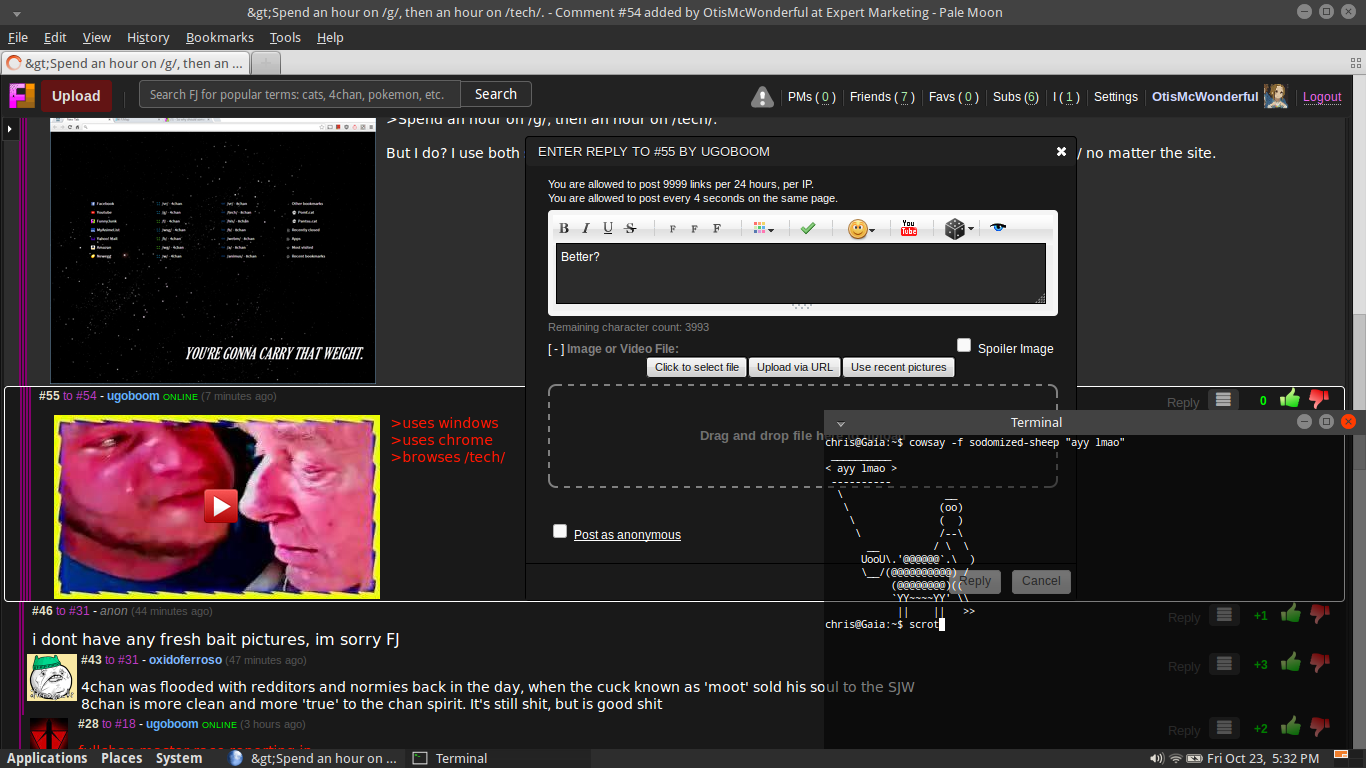Thumb up comment #55 by ugoboom
The height and width of the screenshot is (768, 1366).
1290,399
